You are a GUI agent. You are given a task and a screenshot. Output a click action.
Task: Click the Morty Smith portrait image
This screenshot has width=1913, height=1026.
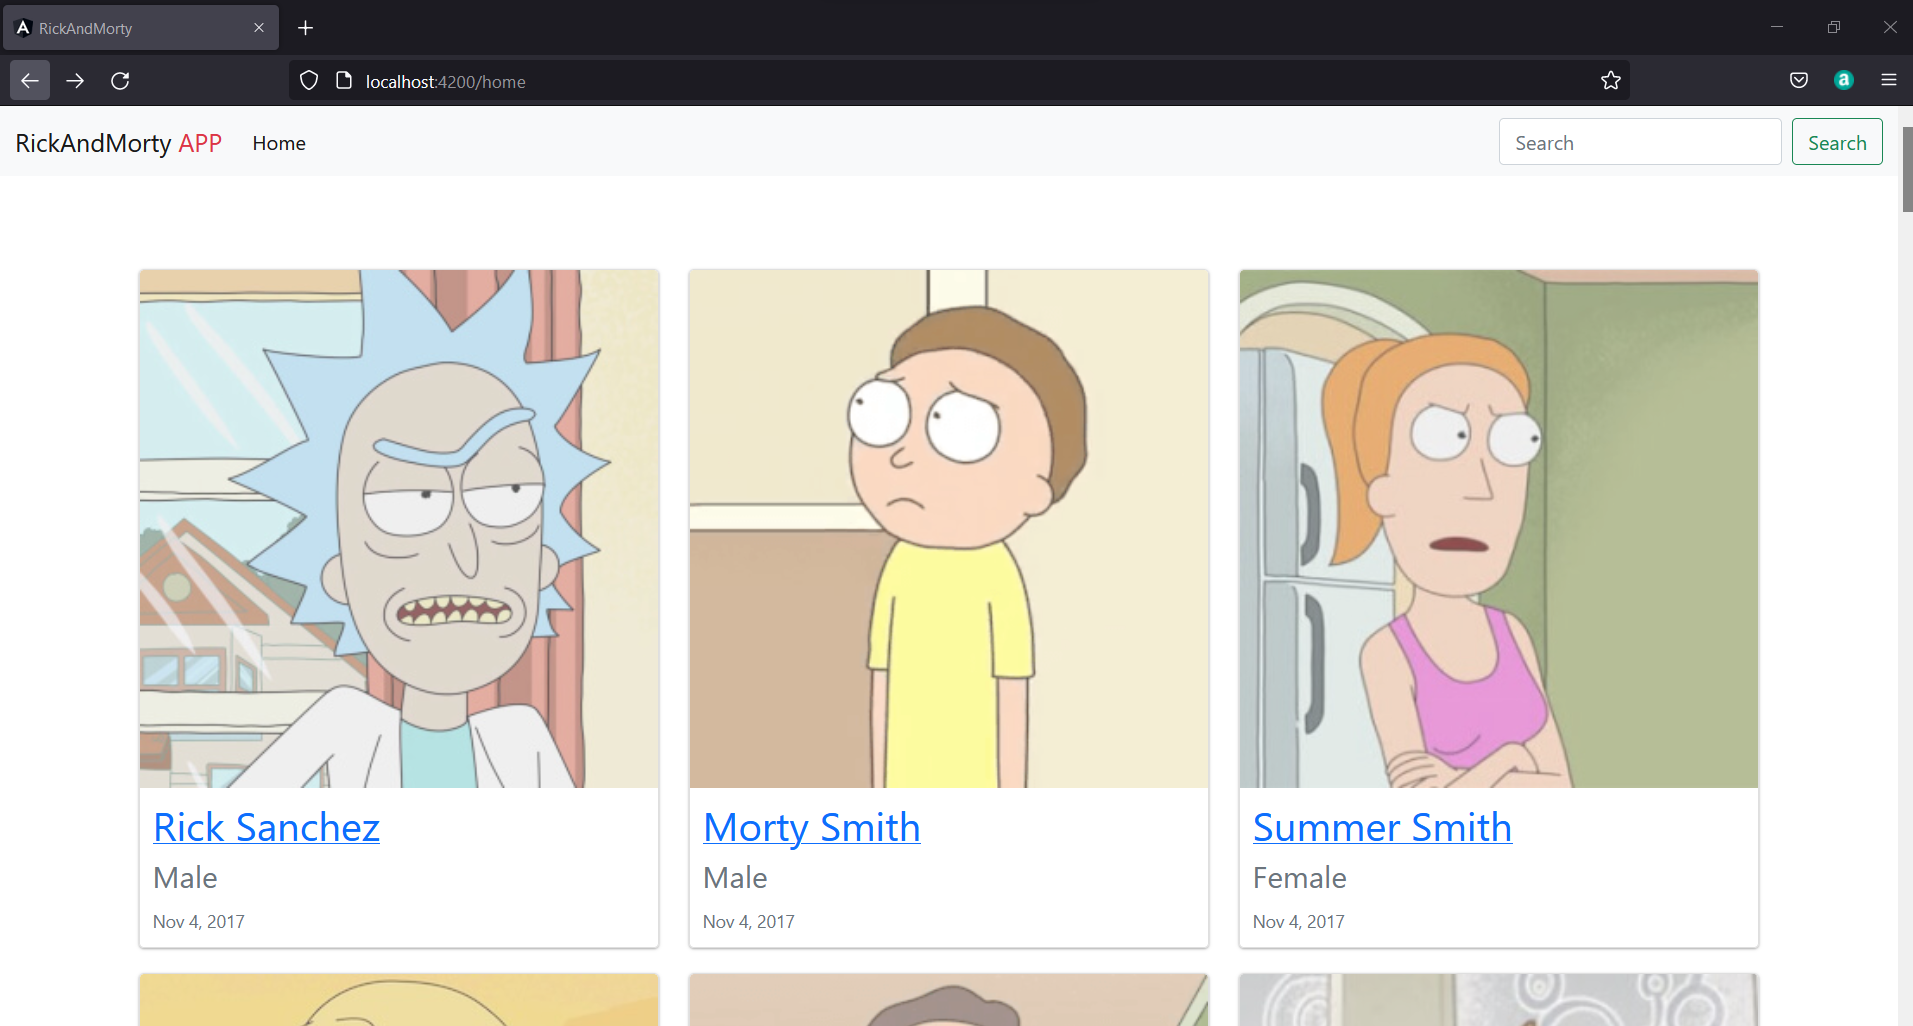click(949, 529)
